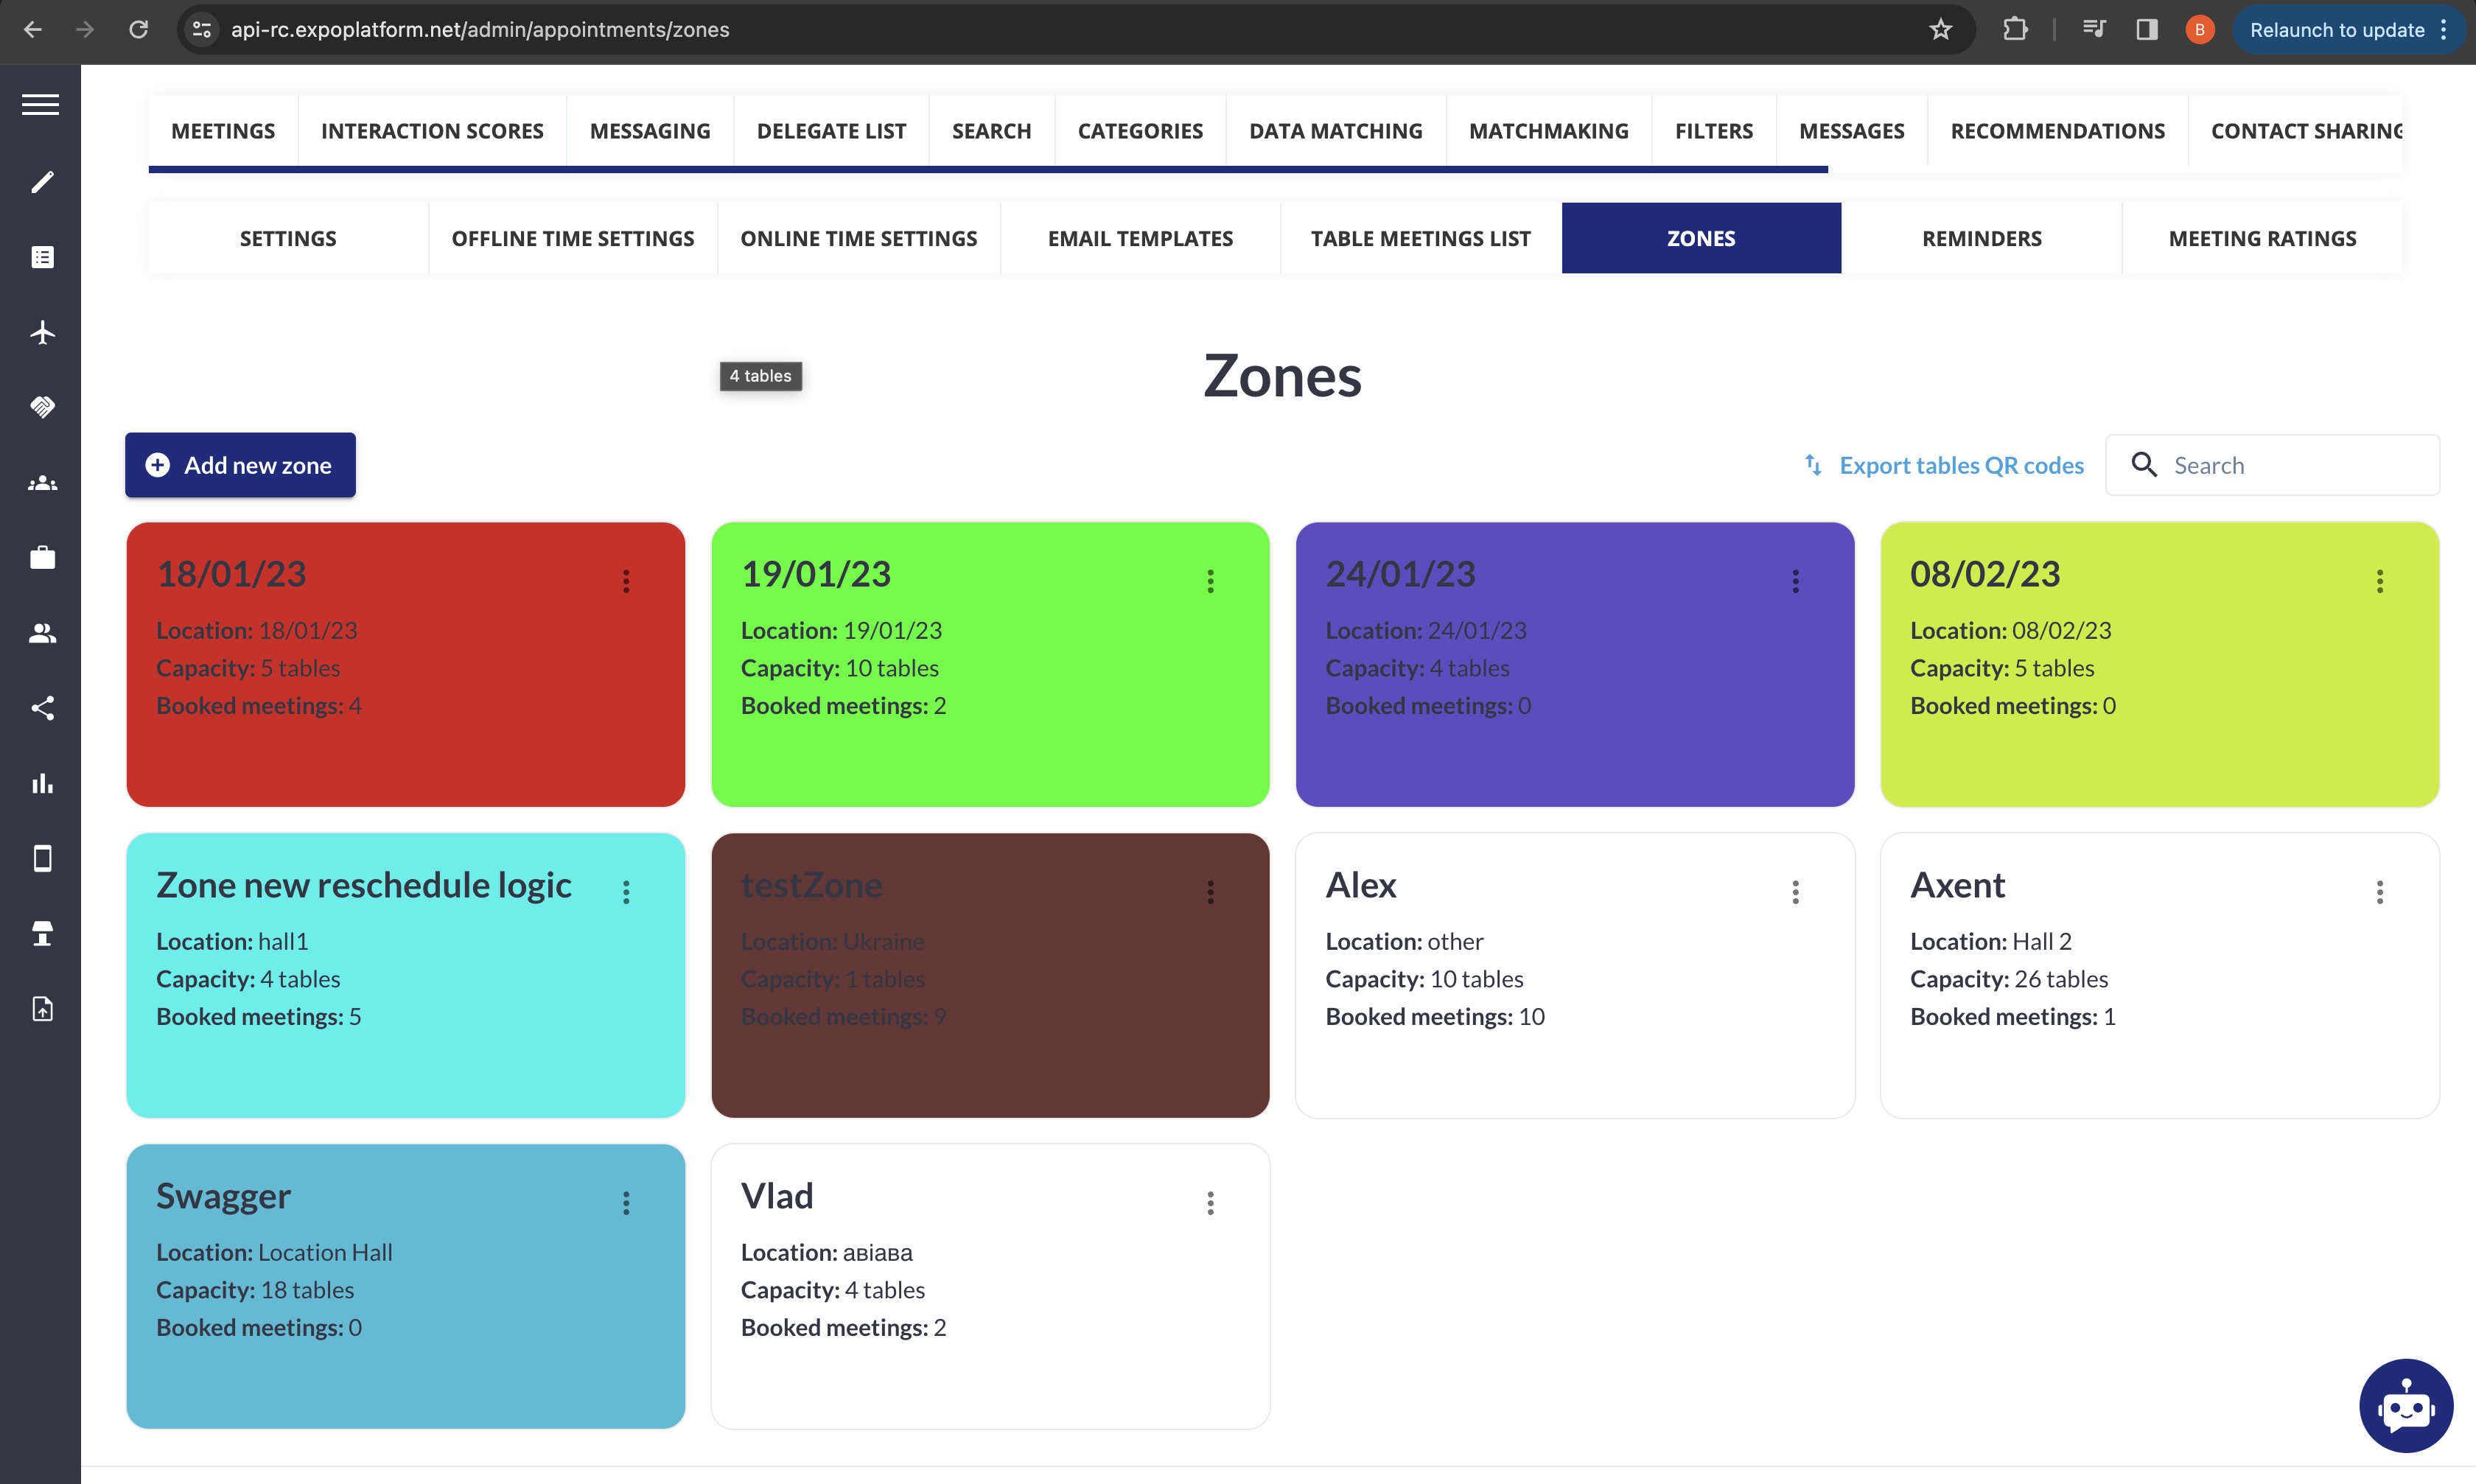Click the pencil edit icon in sidebar

[42, 182]
